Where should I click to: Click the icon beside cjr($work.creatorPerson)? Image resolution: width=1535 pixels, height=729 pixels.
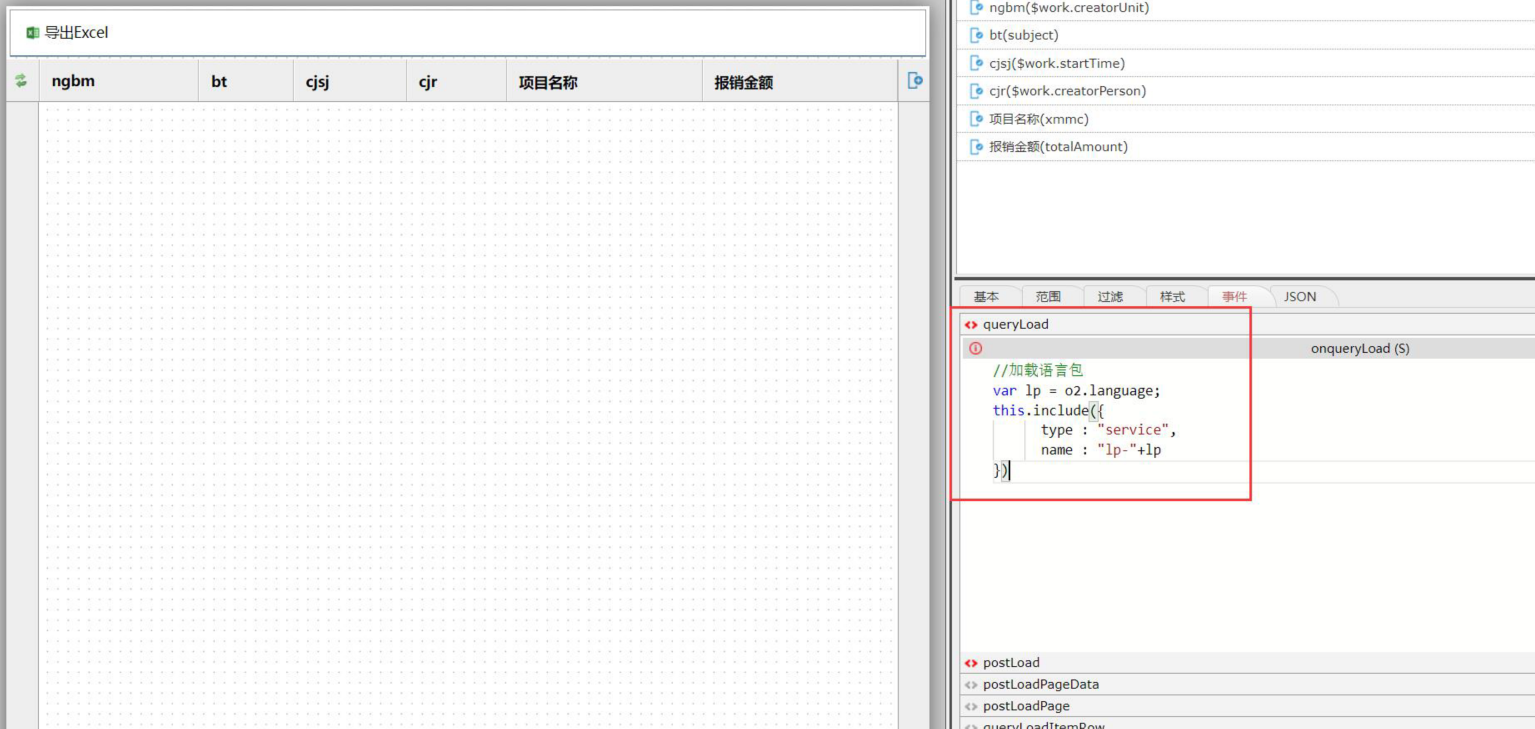(977, 91)
